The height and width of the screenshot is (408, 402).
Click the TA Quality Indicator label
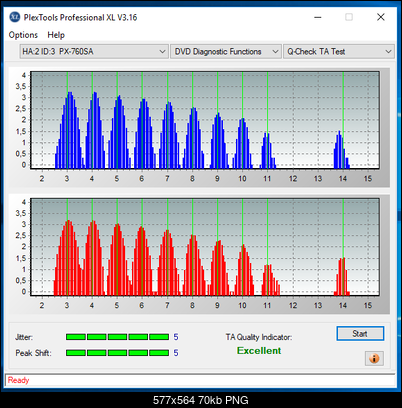[259, 337]
